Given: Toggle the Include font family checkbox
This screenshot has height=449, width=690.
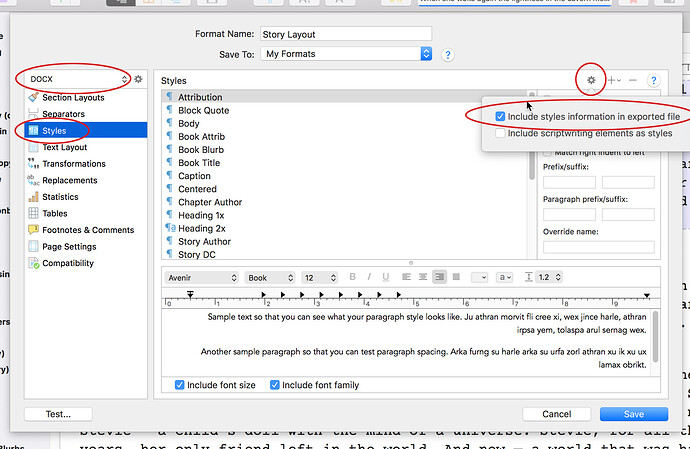Looking at the screenshot, I should point(273,385).
